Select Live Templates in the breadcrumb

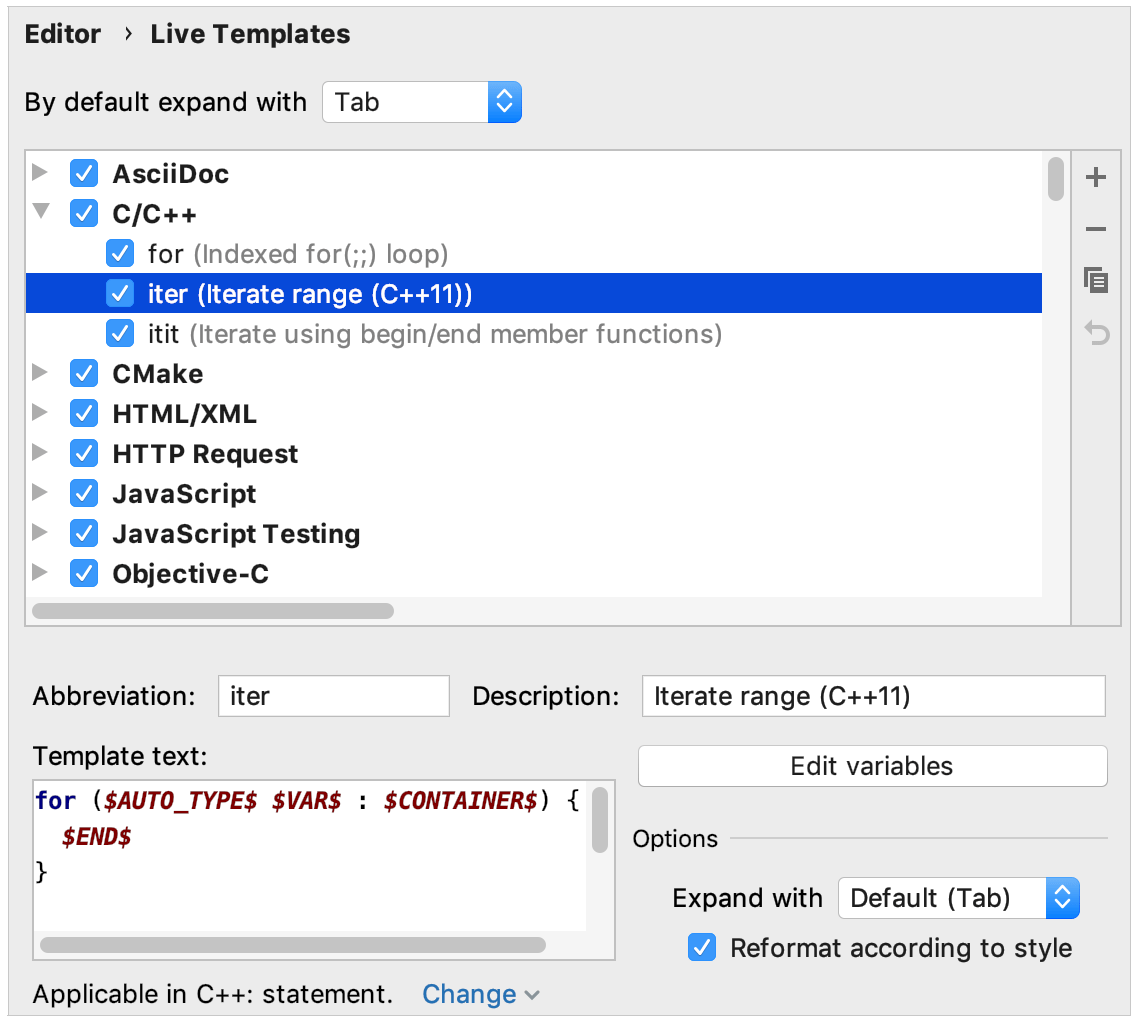tap(249, 33)
